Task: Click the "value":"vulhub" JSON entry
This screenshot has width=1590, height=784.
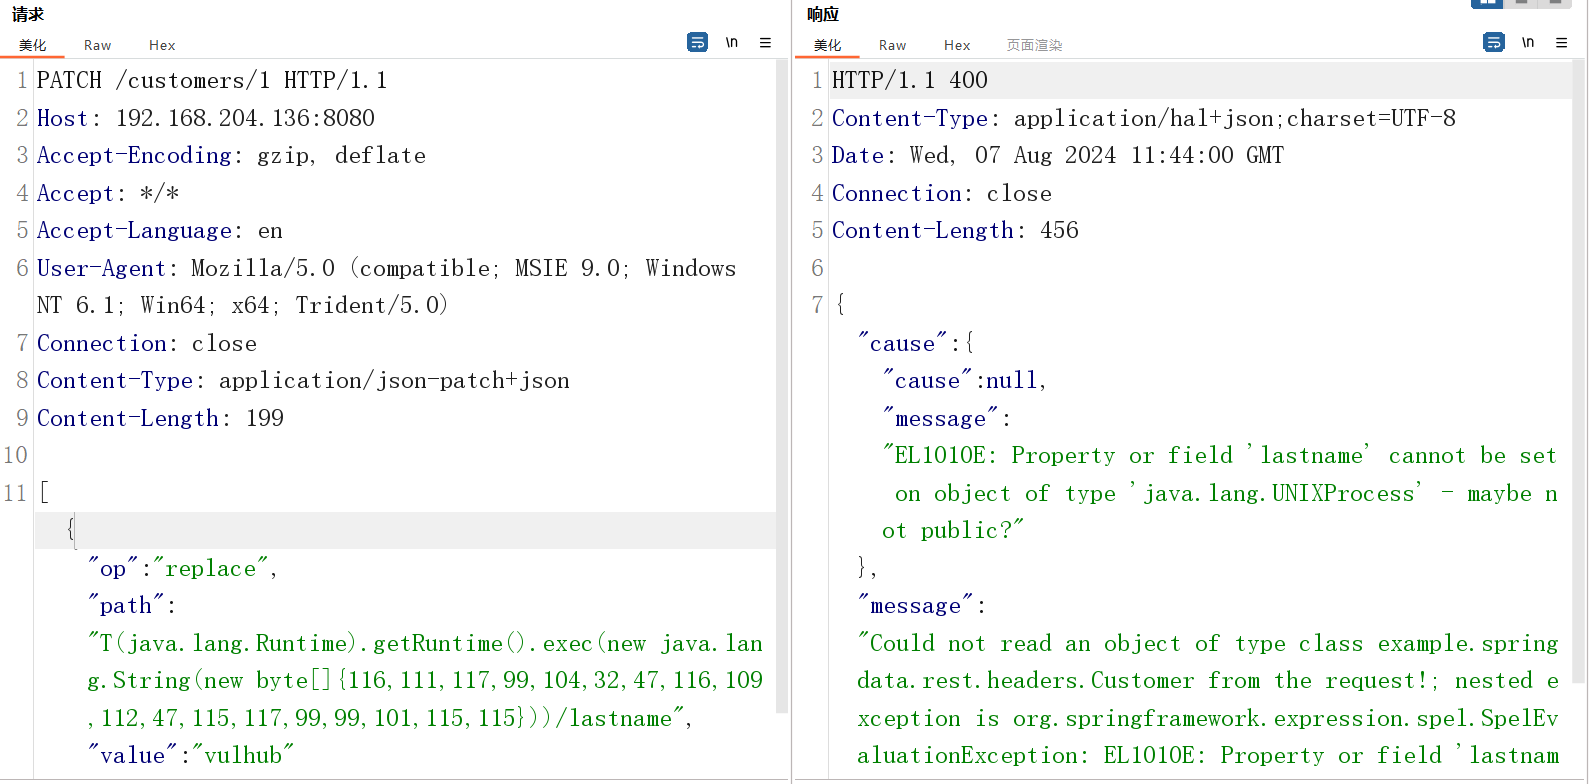Action: coord(191,755)
